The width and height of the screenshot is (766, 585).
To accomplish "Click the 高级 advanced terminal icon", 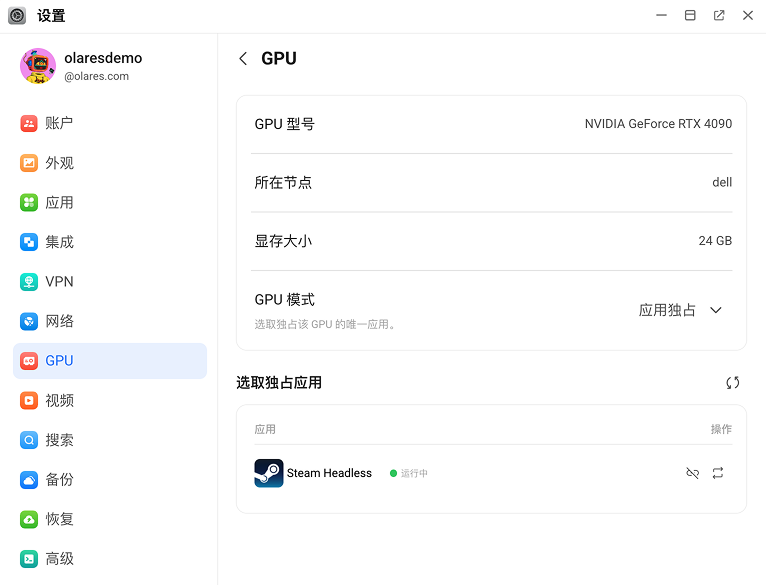I will [29, 559].
